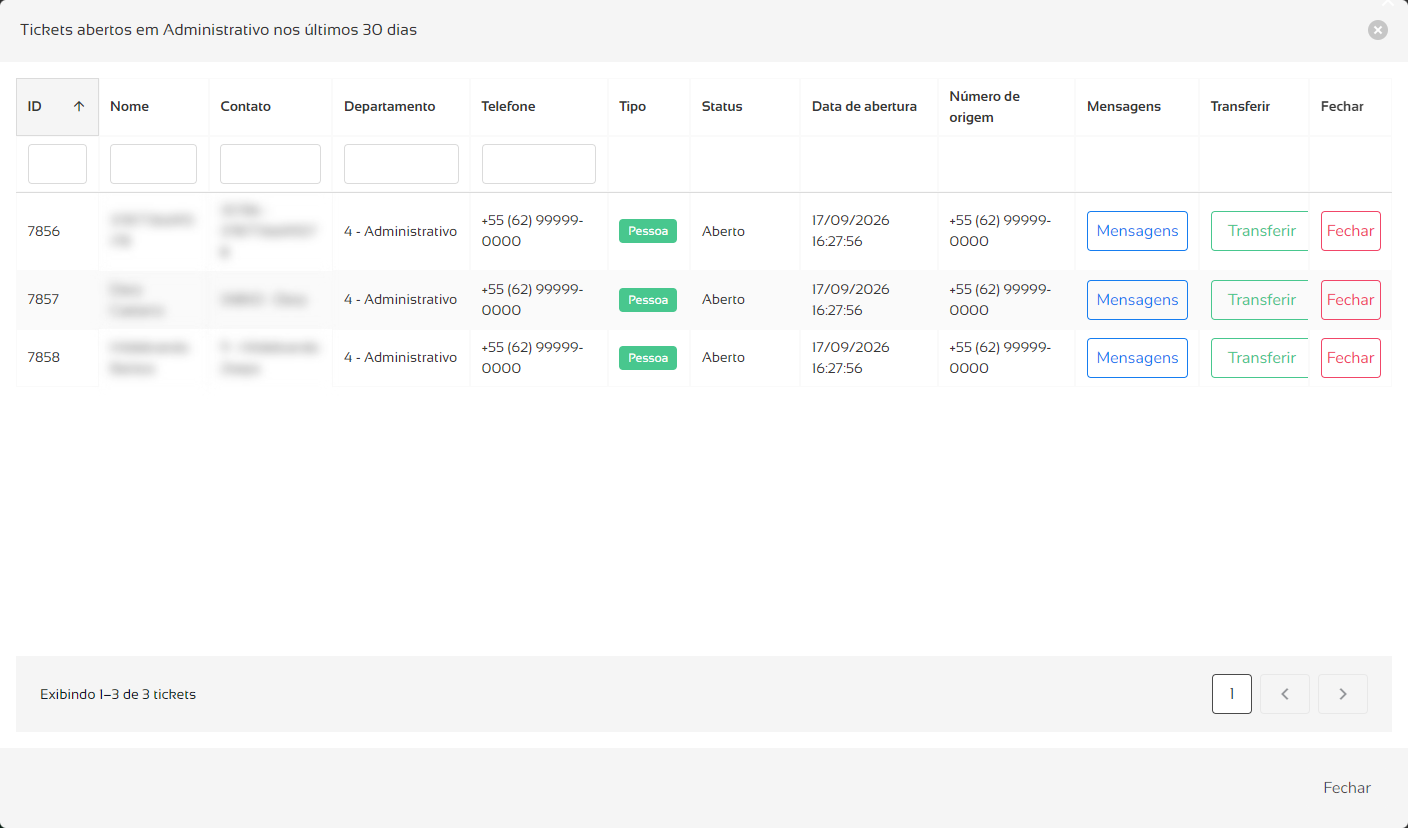Transfer ticket 7857 with Transferir
This screenshot has width=1408, height=828.
pos(1260,300)
